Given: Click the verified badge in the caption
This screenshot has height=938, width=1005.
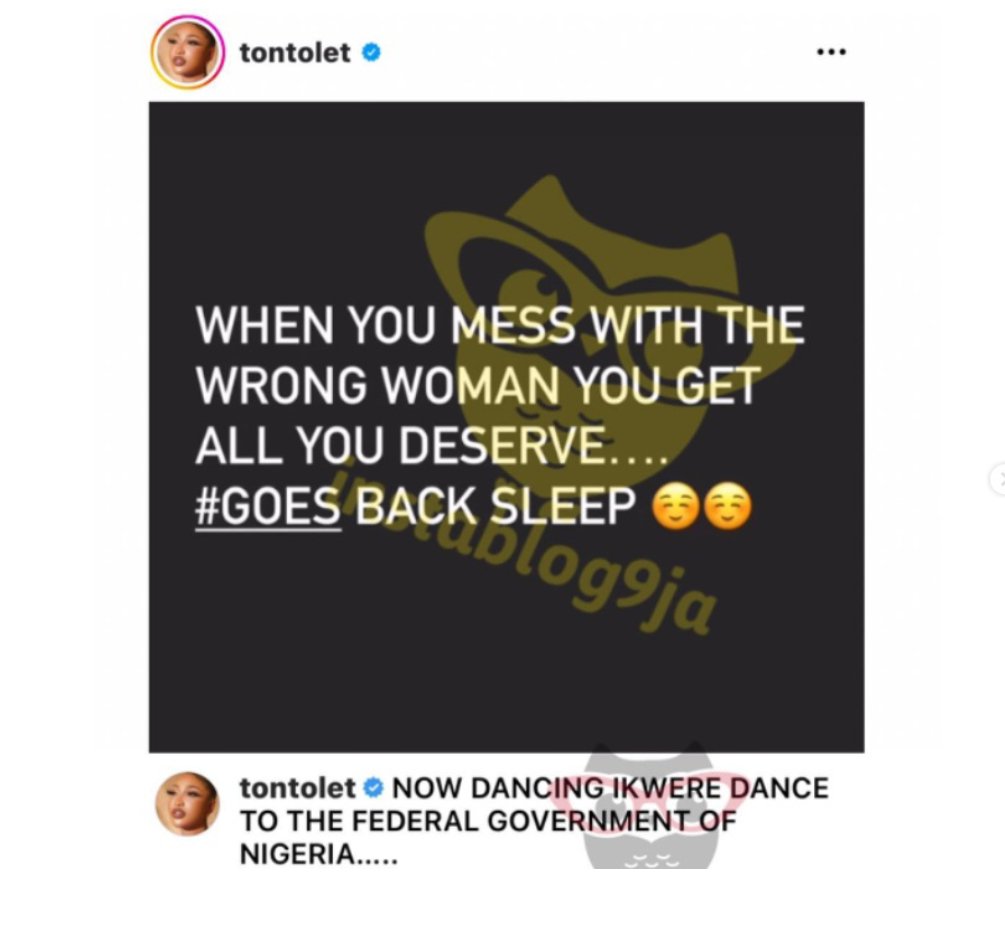Looking at the screenshot, I should click(373, 787).
